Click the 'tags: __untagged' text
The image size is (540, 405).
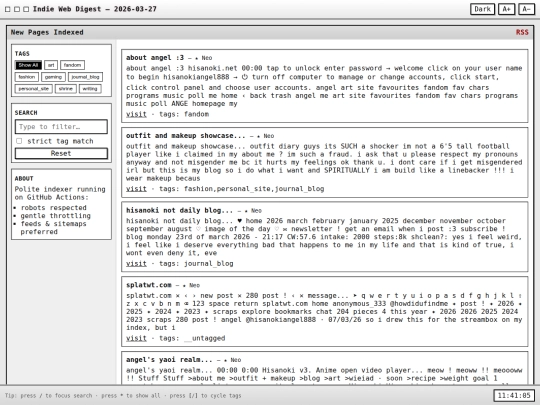tap(192, 338)
